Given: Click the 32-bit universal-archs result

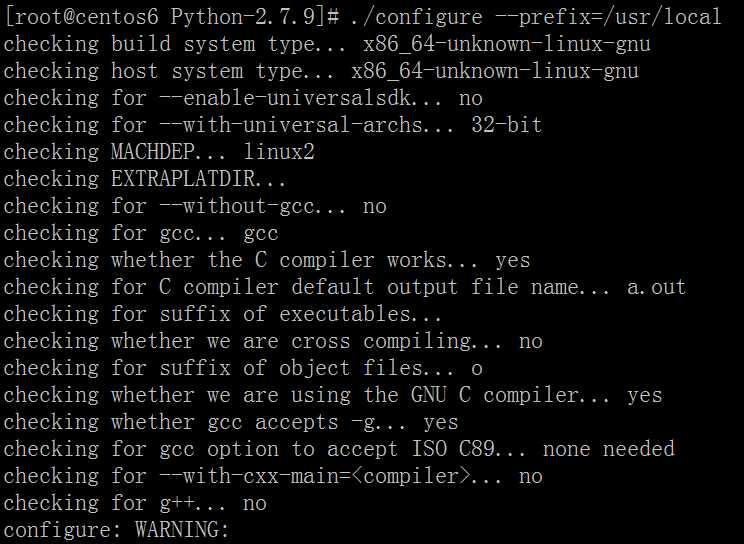Looking at the screenshot, I should (x=506, y=125).
